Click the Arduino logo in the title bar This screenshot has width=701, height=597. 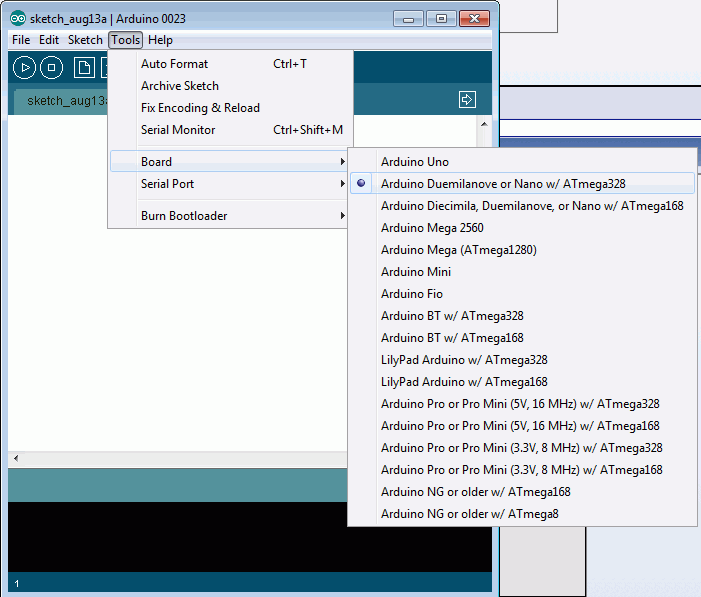point(18,19)
